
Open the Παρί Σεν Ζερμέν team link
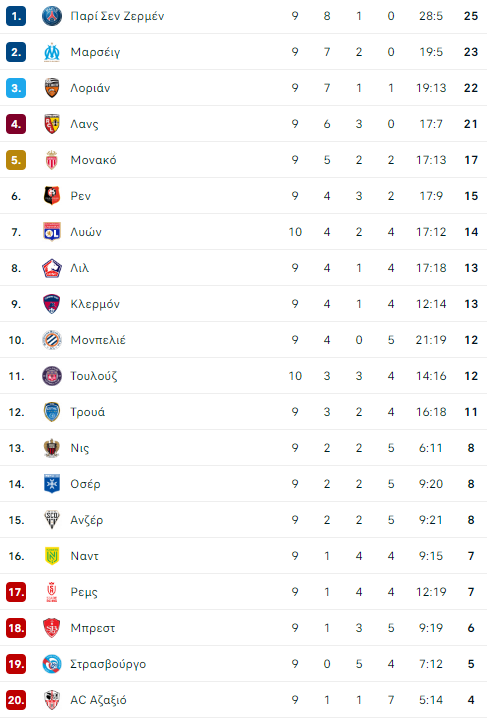(x=117, y=16)
